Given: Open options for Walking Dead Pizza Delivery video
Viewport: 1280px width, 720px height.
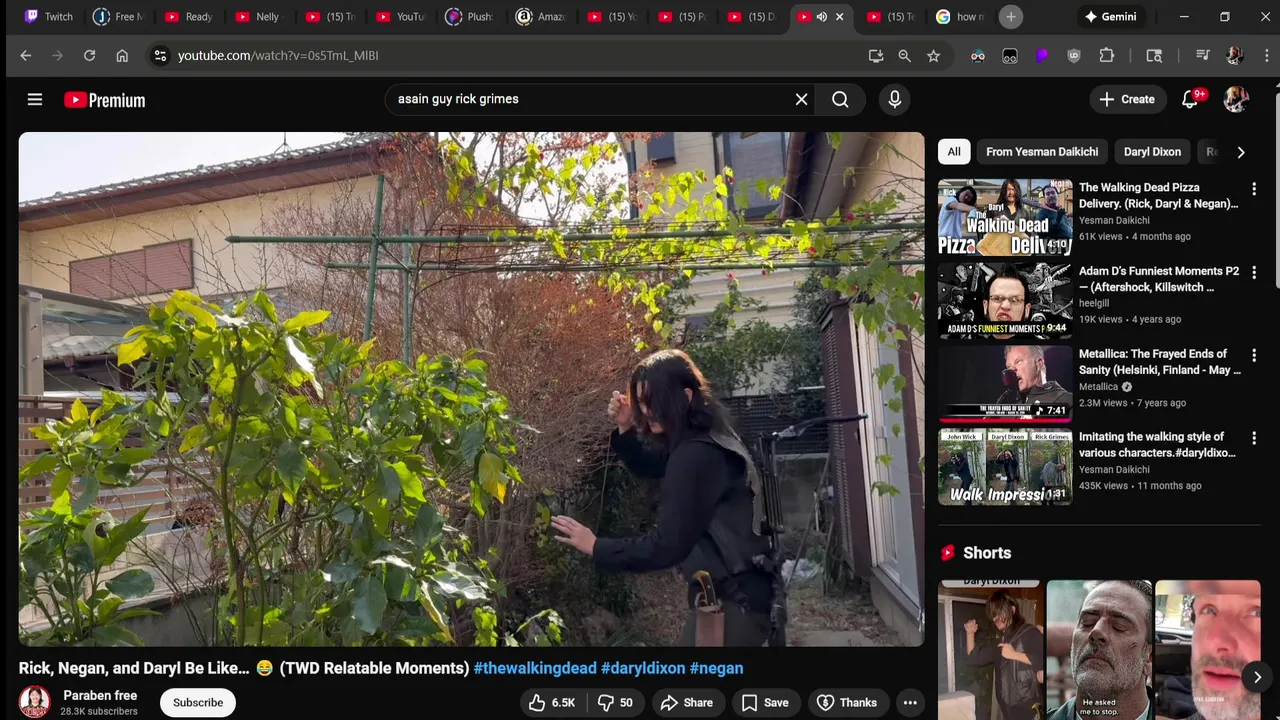Looking at the screenshot, I should [1254, 189].
